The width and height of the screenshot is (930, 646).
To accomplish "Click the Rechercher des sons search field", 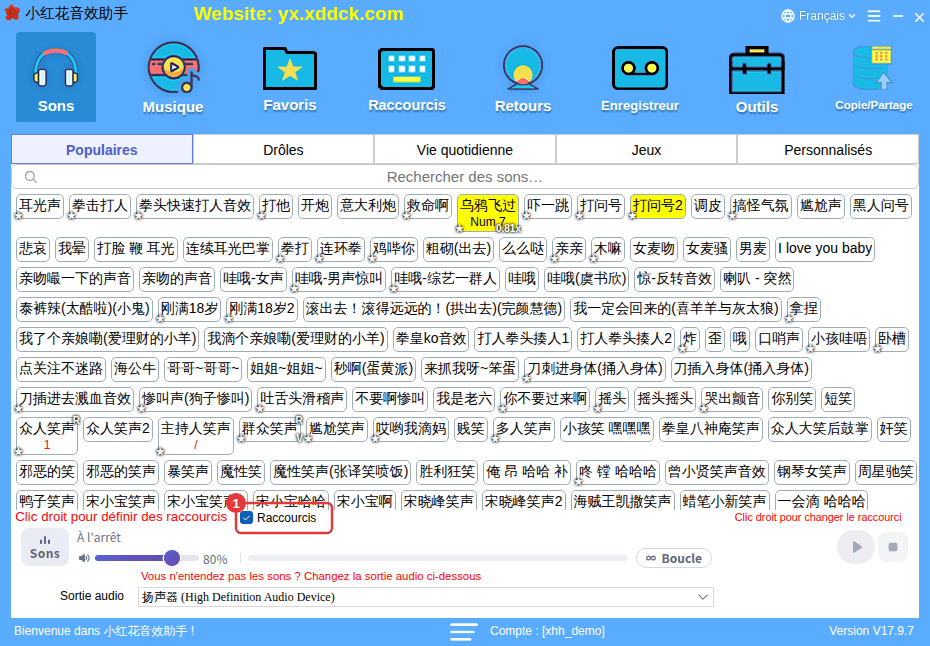I will [465, 177].
